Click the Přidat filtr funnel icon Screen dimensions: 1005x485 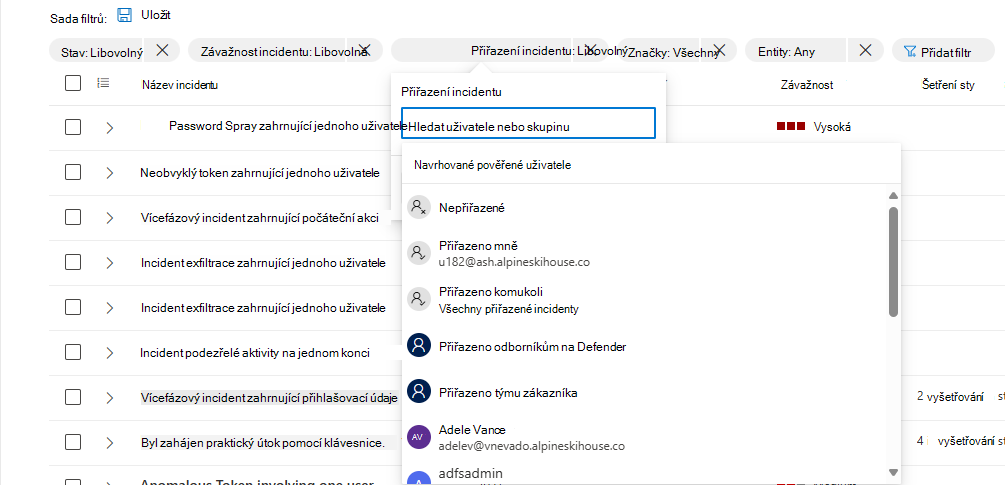909,52
